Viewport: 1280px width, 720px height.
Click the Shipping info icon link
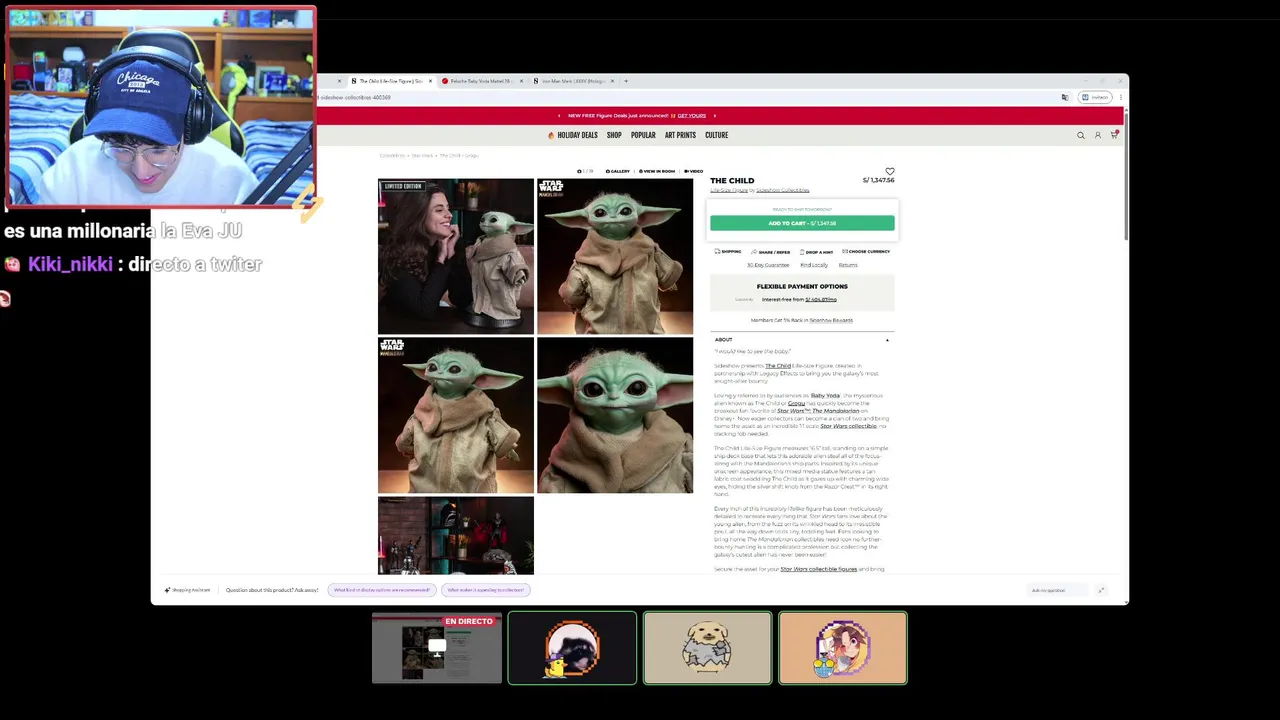[x=728, y=251]
